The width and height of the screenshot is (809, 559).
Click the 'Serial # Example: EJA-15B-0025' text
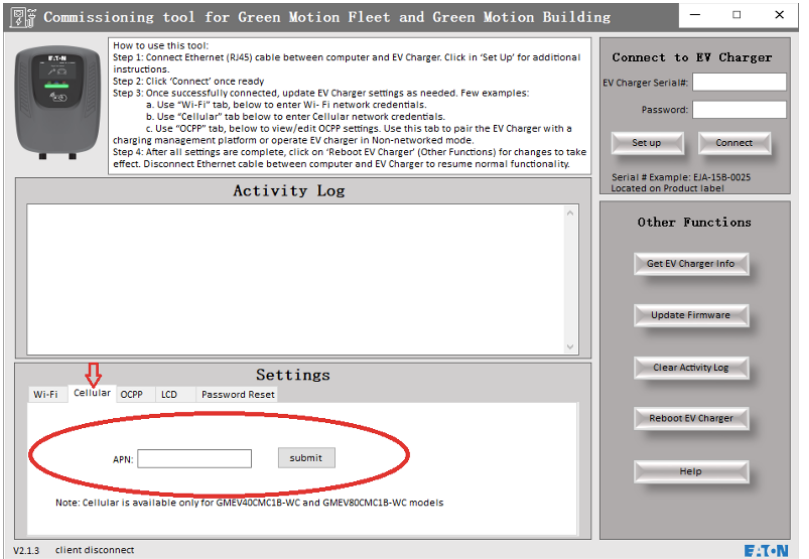coord(681,177)
